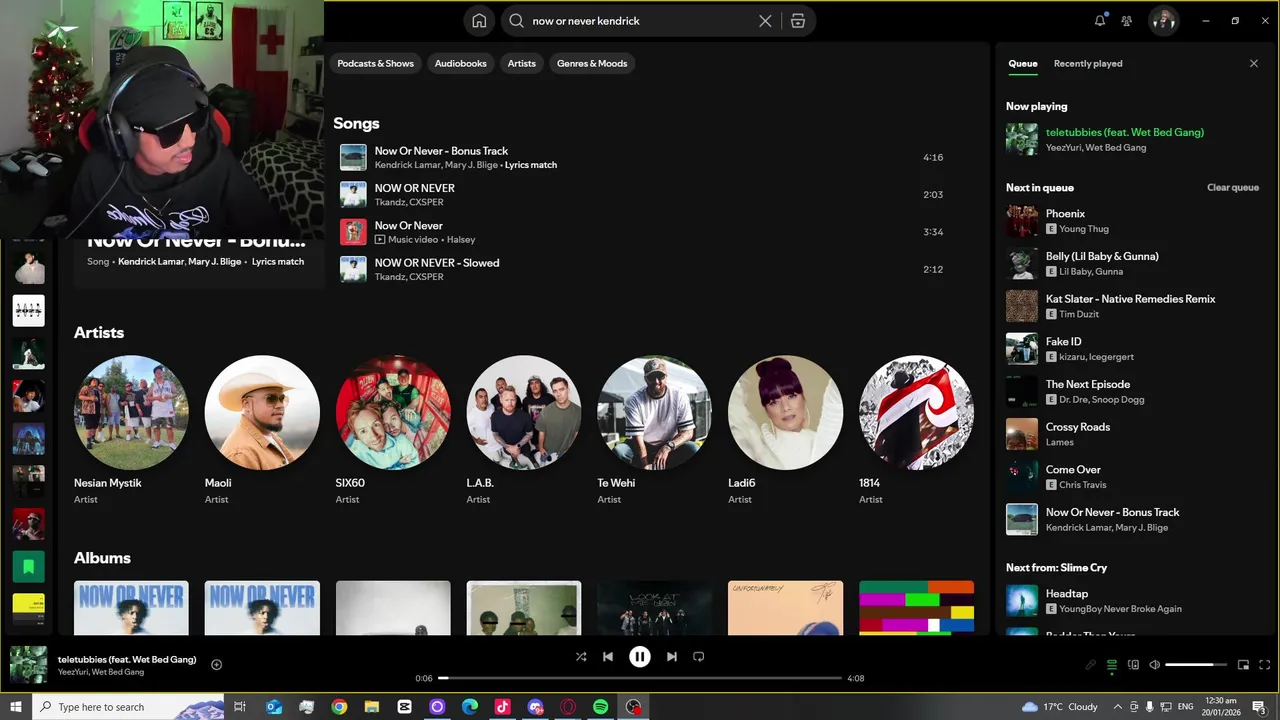This screenshot has width=1280, height=720.
Task: Show hidden system tray icons chevron
Action: (1118, 707)
